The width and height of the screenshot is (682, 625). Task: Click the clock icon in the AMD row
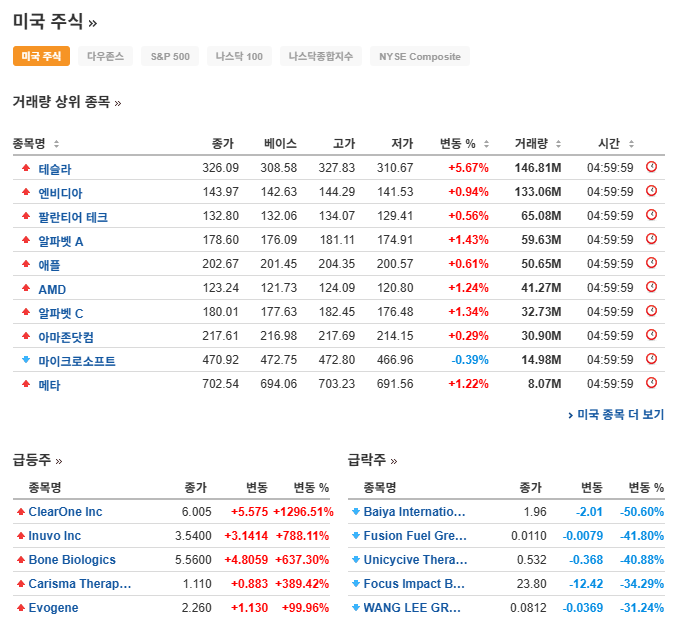coord(651,287)
